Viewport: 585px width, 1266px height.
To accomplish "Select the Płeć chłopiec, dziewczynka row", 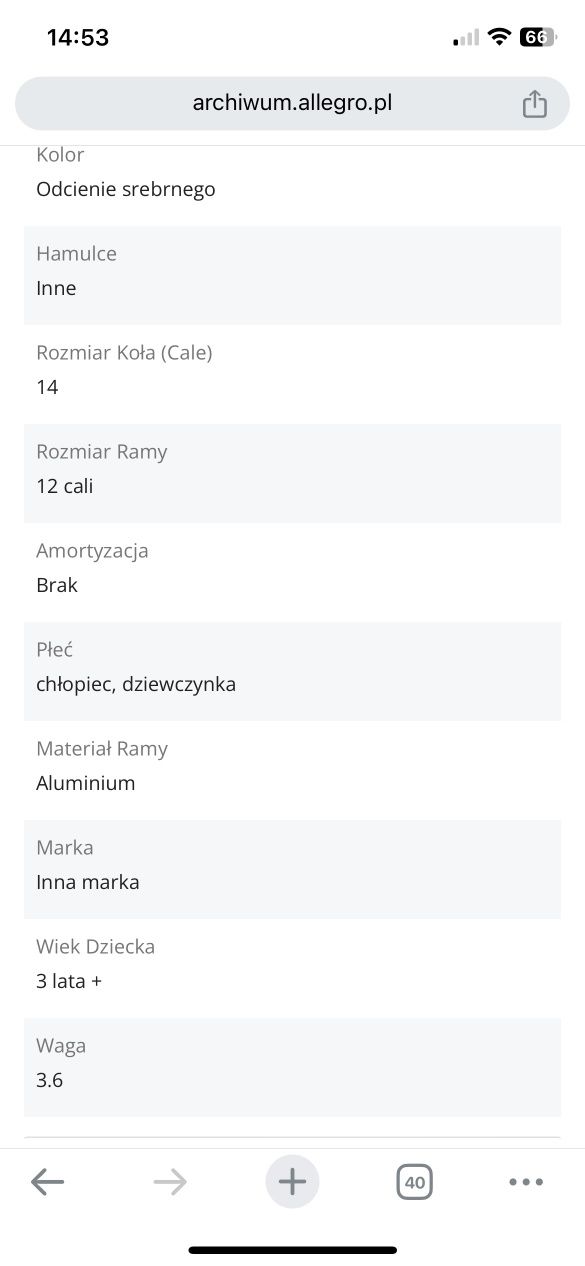I will tap(292, 671).
